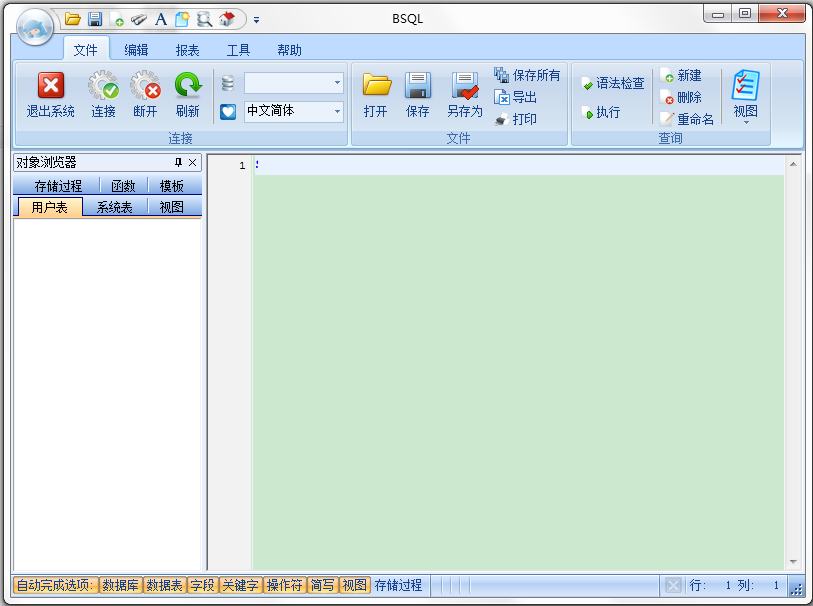Select the 函数 tab in object browser
Image resolution: width=813 pixels, height=606 pixels.
click(123, 186)
